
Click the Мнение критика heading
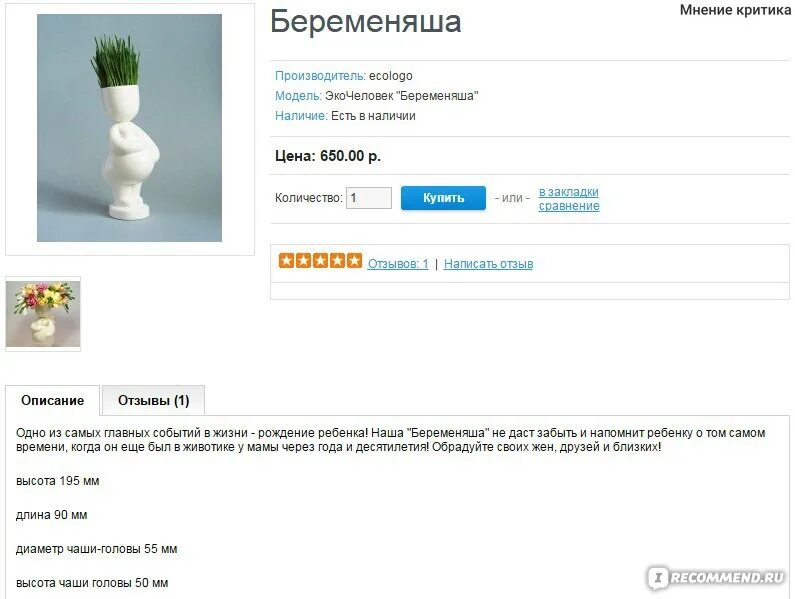coord(735,10)
